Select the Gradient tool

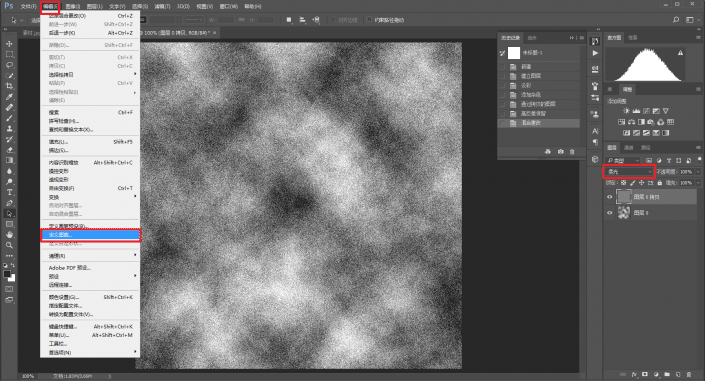point(9,160)
